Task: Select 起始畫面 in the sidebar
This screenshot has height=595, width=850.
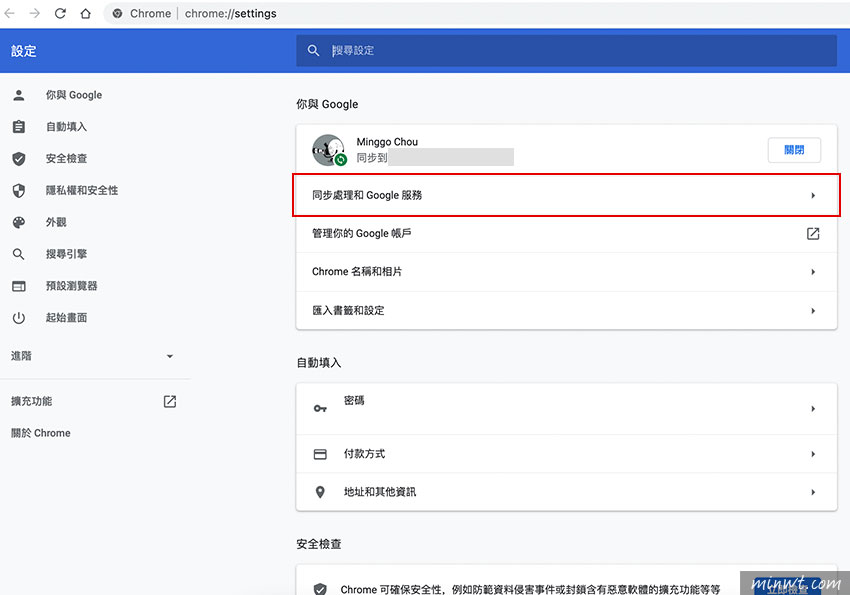Action: [x=66, y=318]
